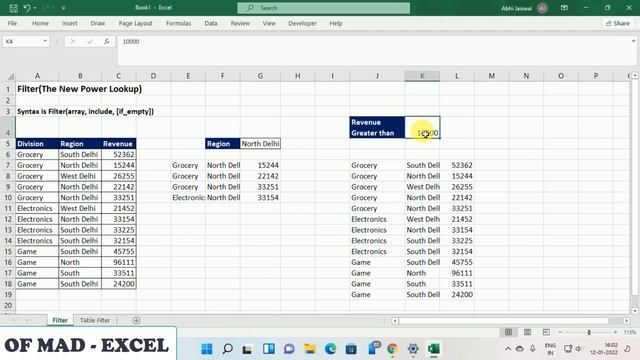Click the Revenue Greater than label cell

tap(377, 127)
